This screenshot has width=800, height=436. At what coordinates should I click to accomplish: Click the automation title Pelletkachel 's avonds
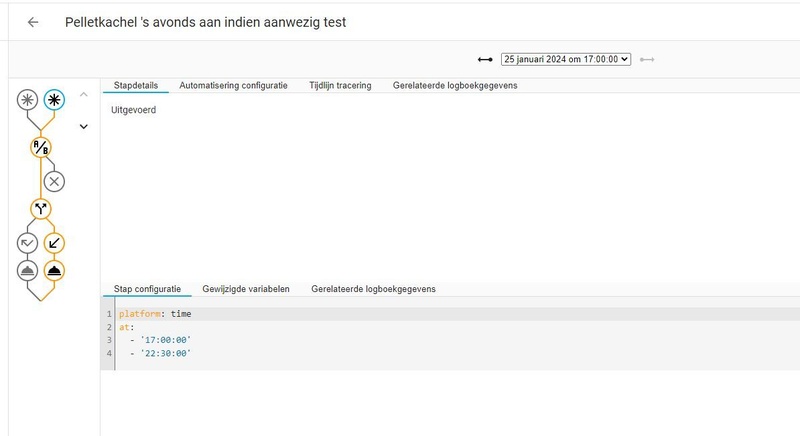point(206,22)
